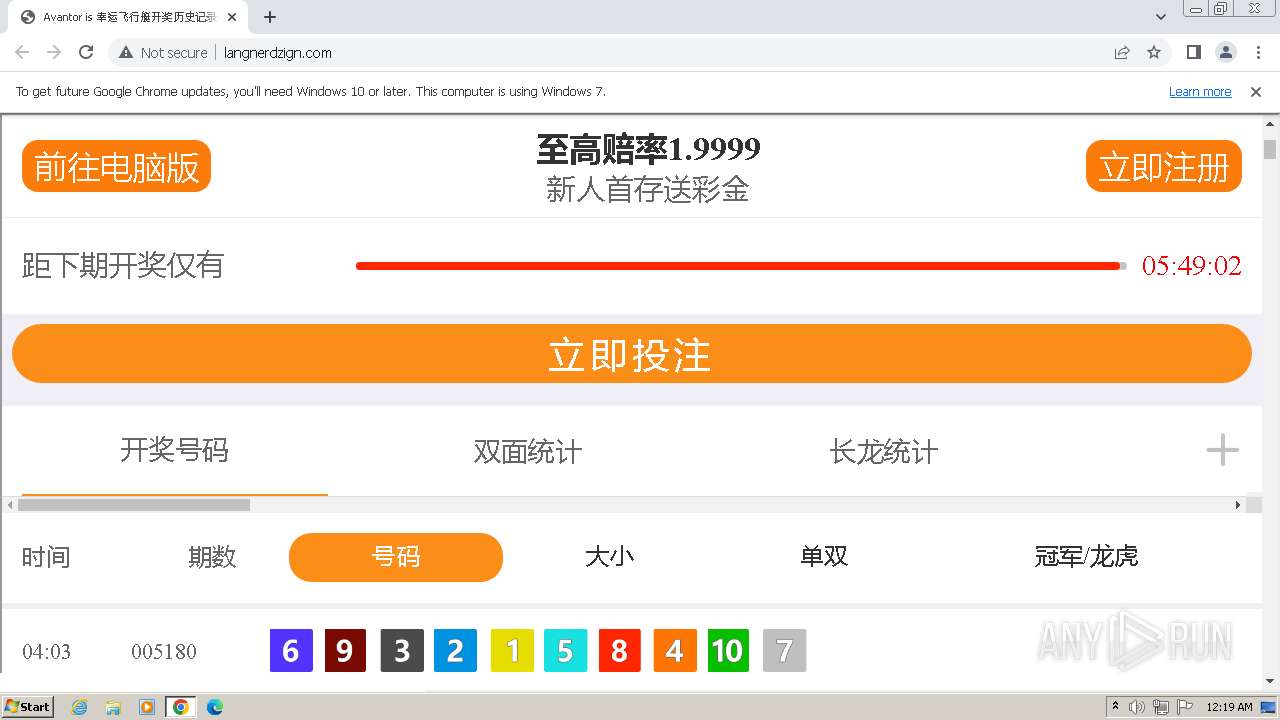Open Internet Explorer from the taskbar

(80, 707)
